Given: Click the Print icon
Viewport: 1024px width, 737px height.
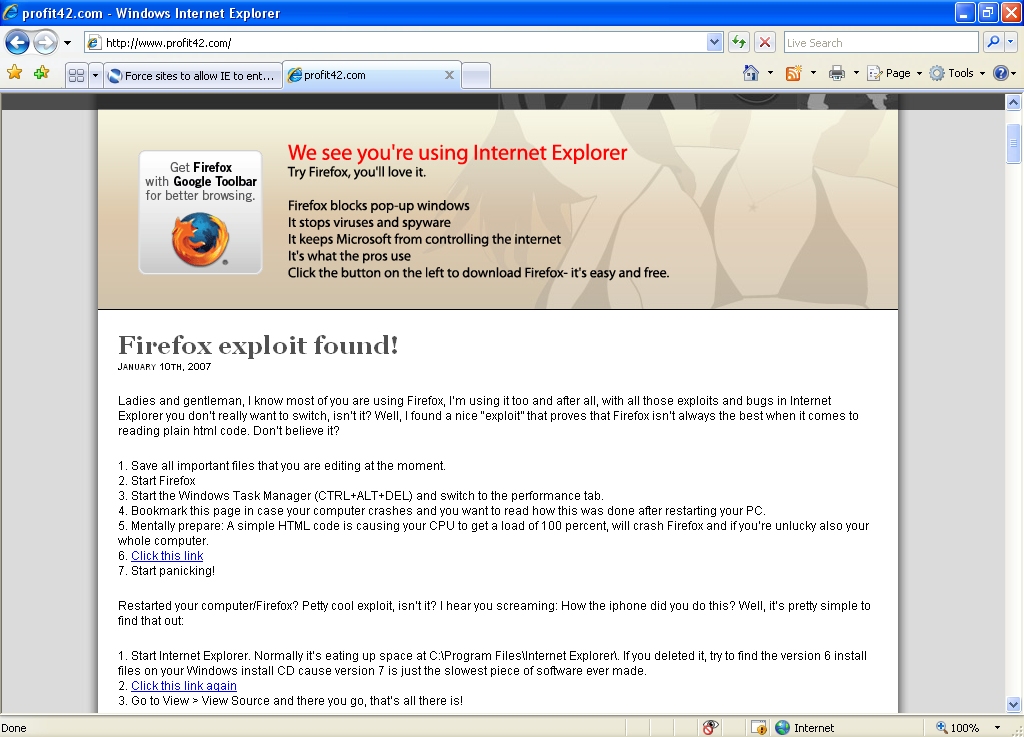Looking at the screenshot, I should 837,73.
